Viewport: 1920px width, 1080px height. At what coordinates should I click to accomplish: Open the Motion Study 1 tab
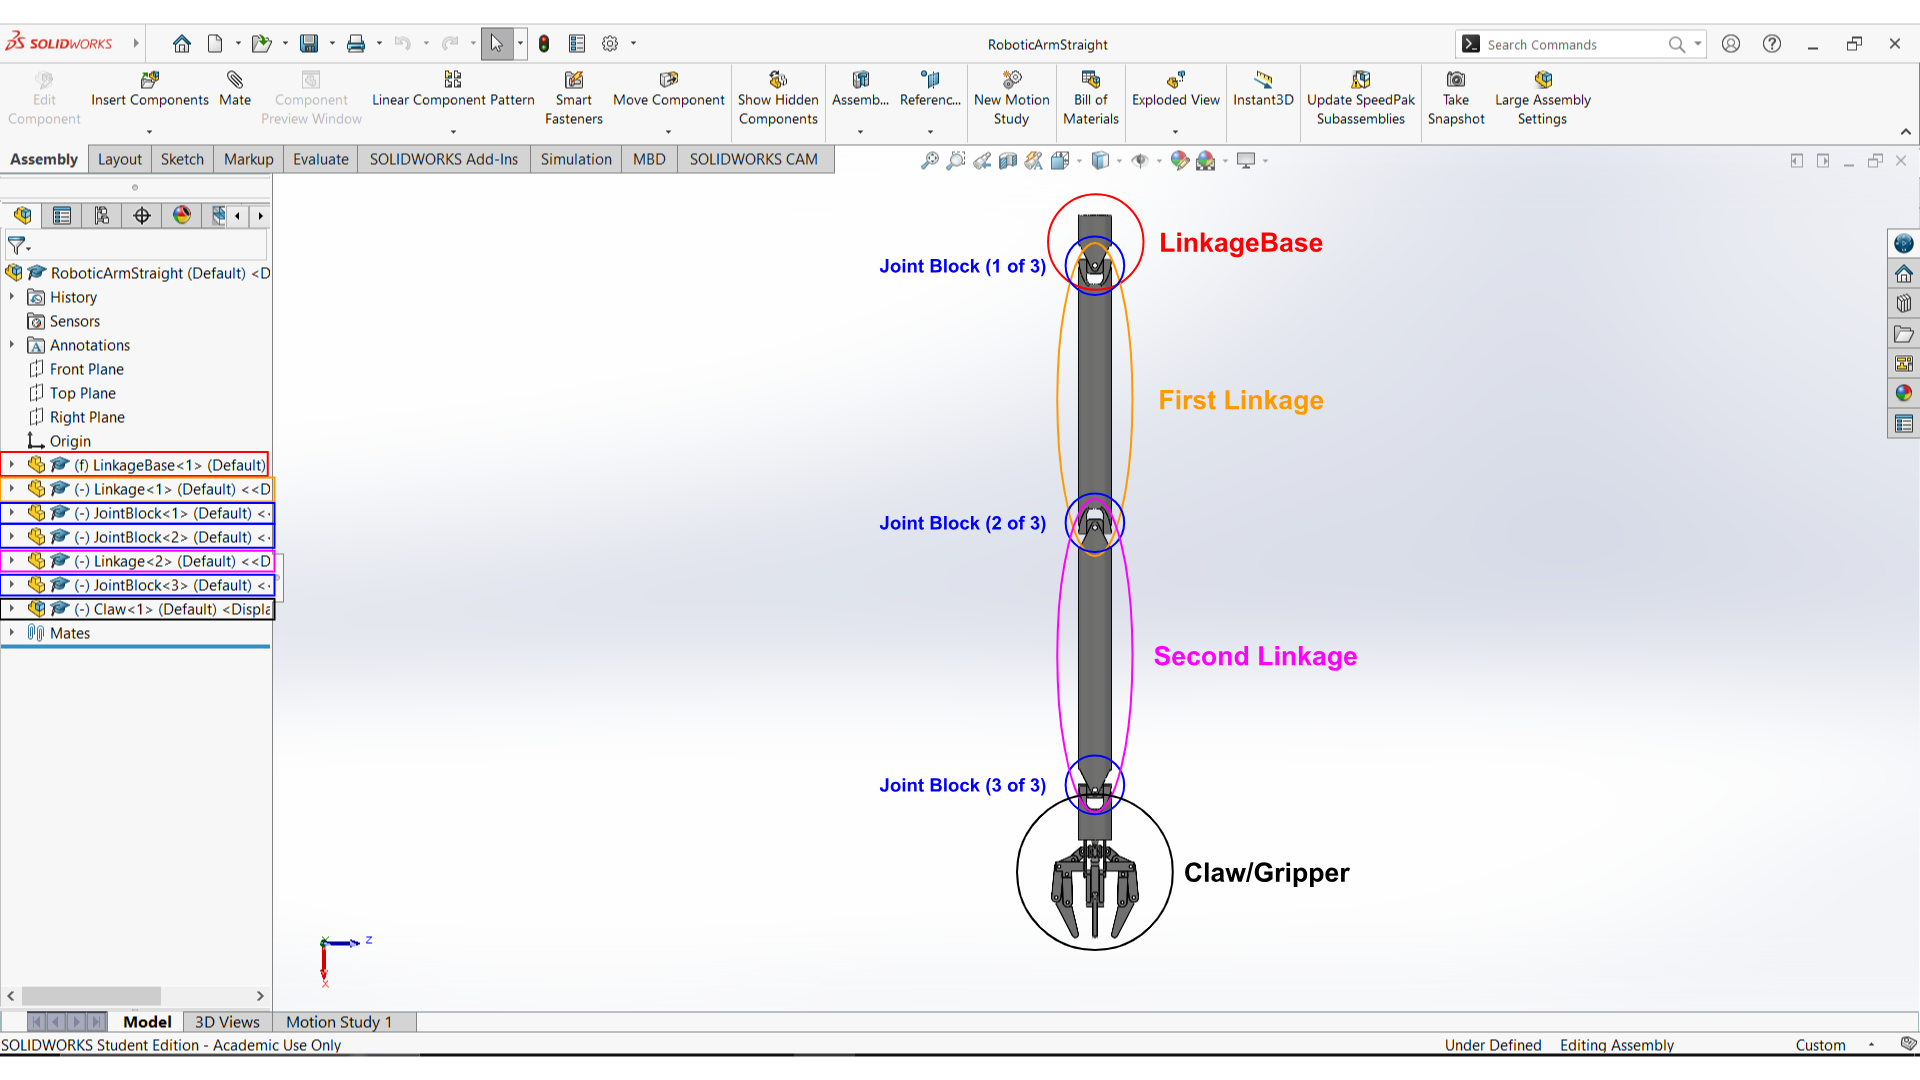pyautogui.click(x=339, y=1022)
